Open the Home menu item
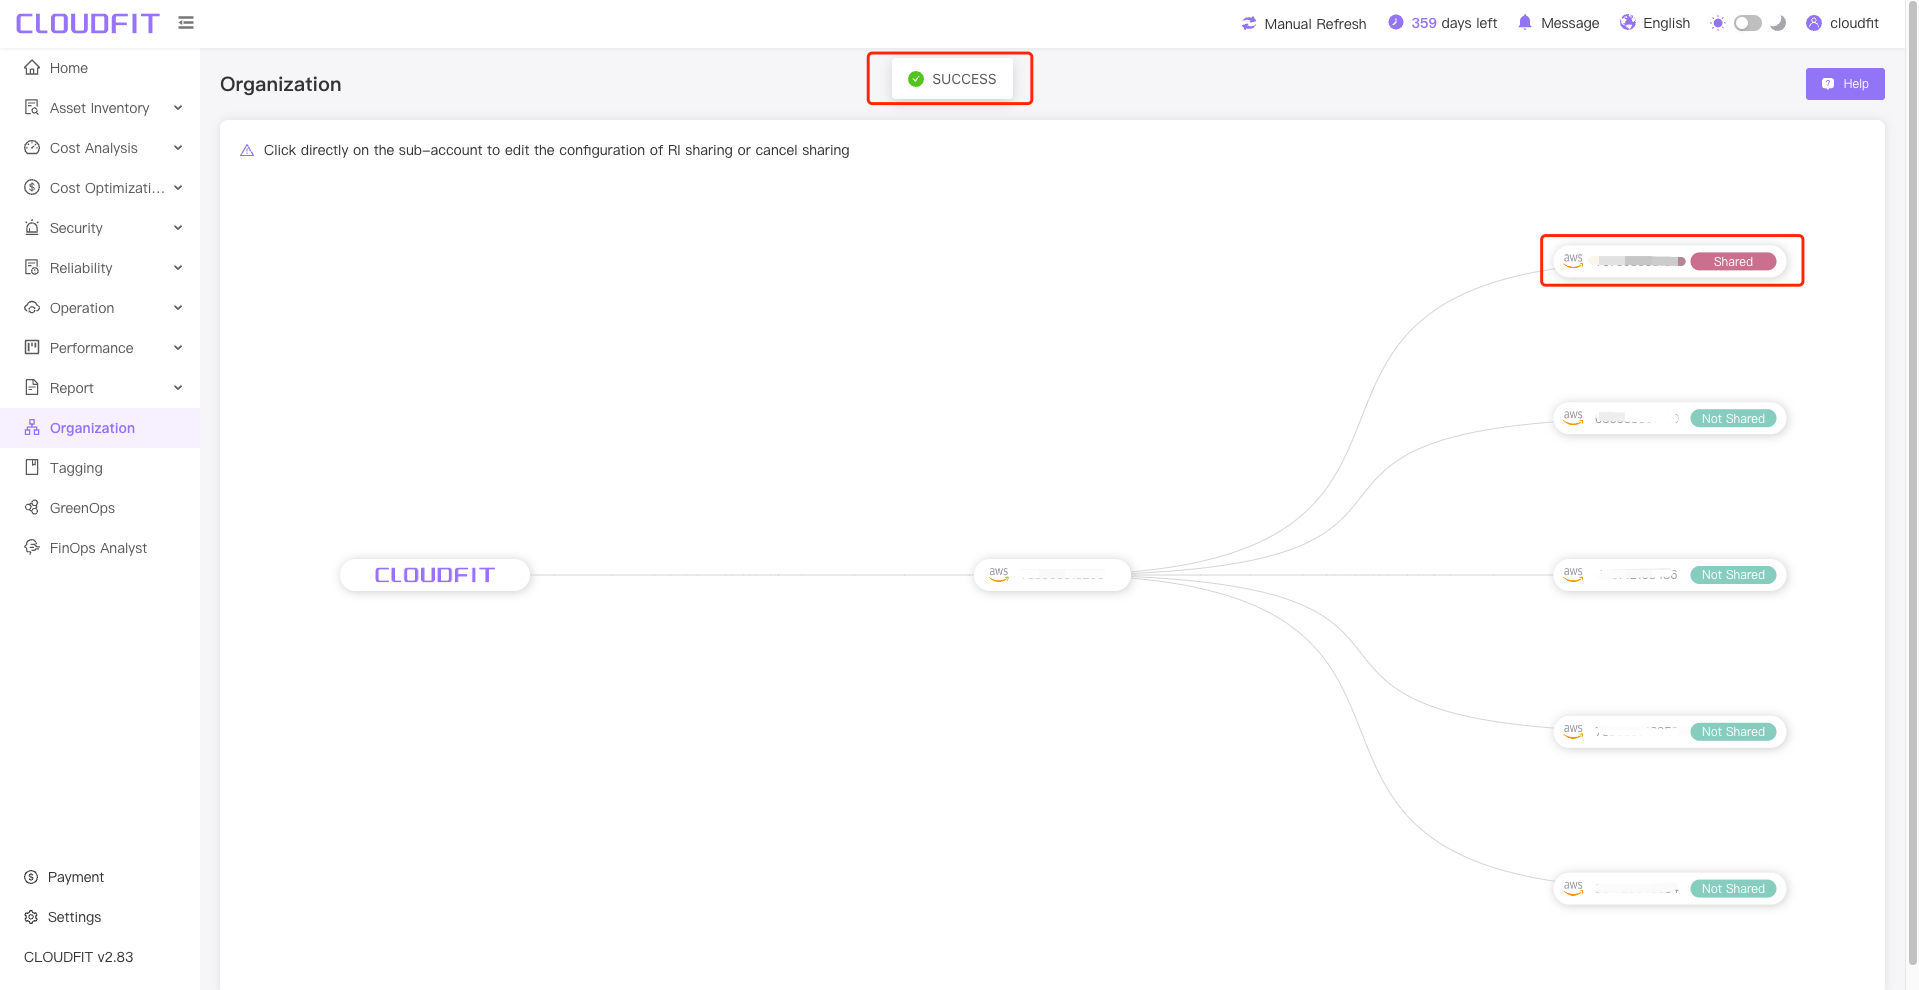 100,68
